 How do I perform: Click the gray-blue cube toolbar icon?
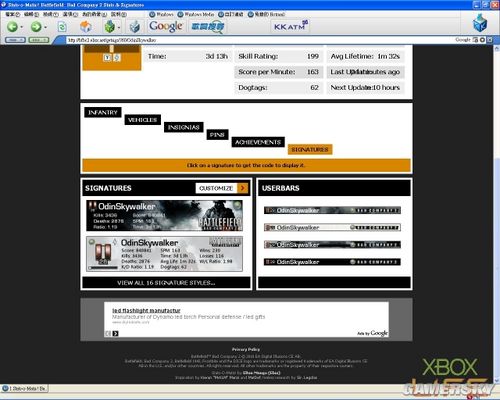134,27
